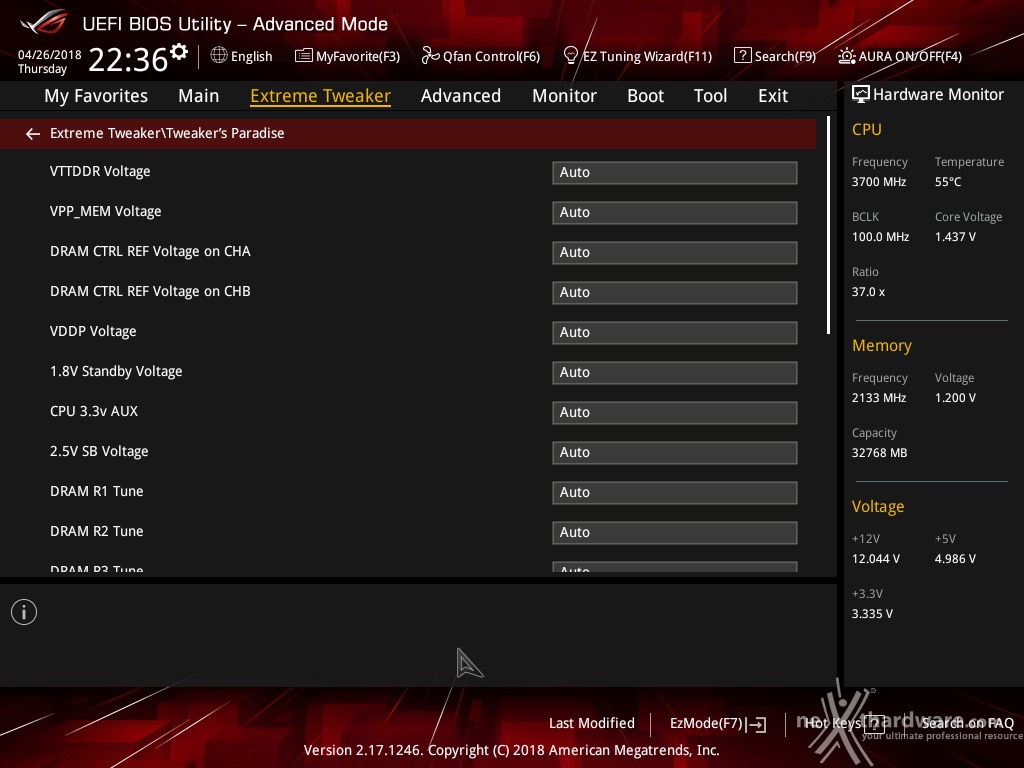Open DRAM R2 Tune Auto field

tap(675, 532)
